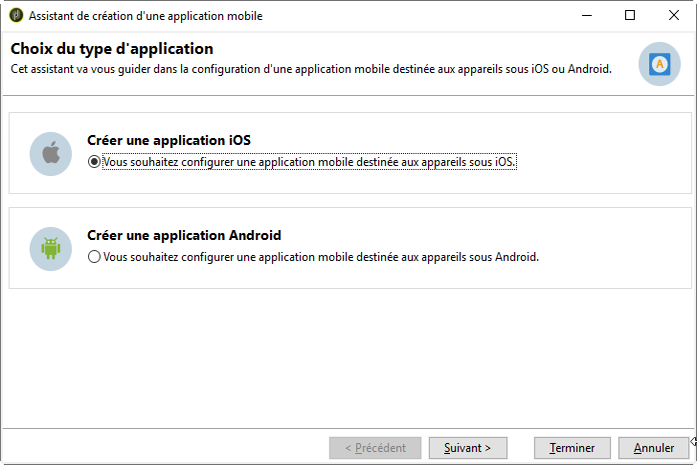Viewport: 697px width, 465px height.
Task: Close the wizard window
Action: click(674, 16)
